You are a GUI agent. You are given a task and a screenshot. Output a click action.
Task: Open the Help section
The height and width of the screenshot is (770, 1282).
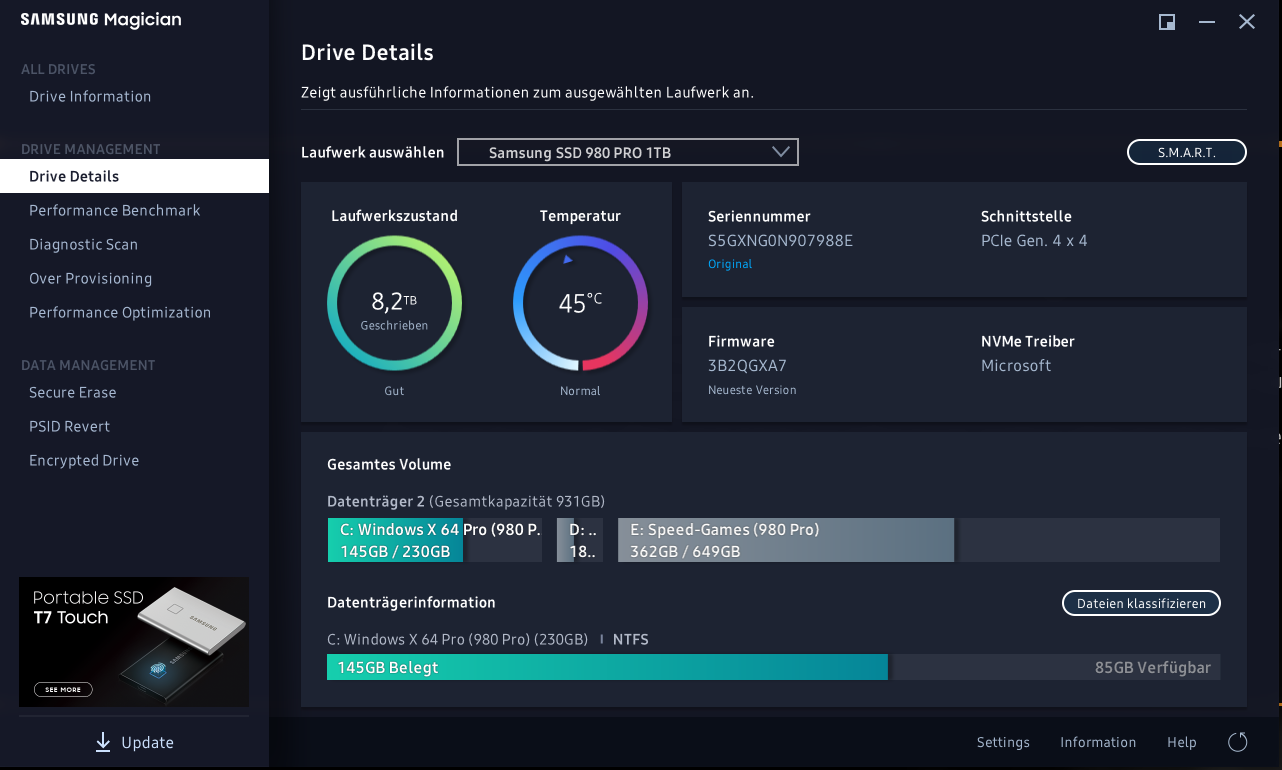[1181, 742]
